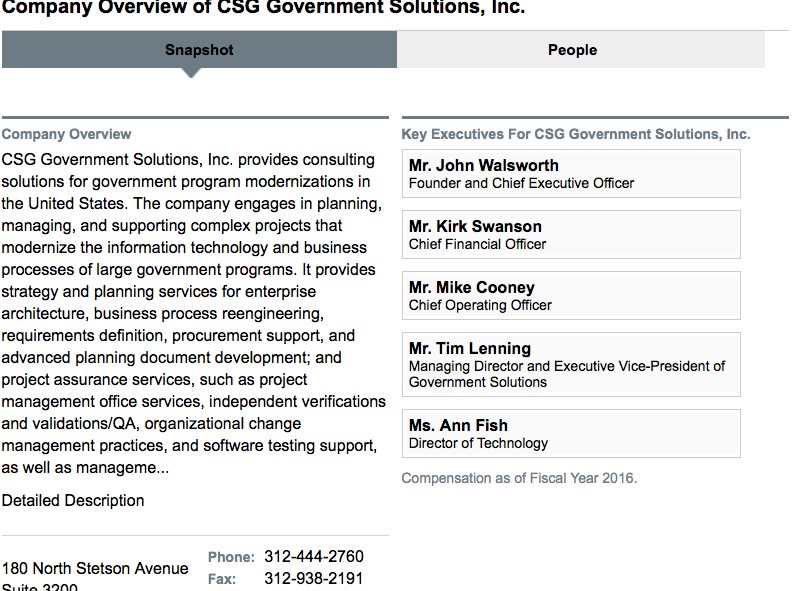The width and height of the screenshot is (799, 591).
Task: Switch to the People tab
Action: click(x=572, y=50)
